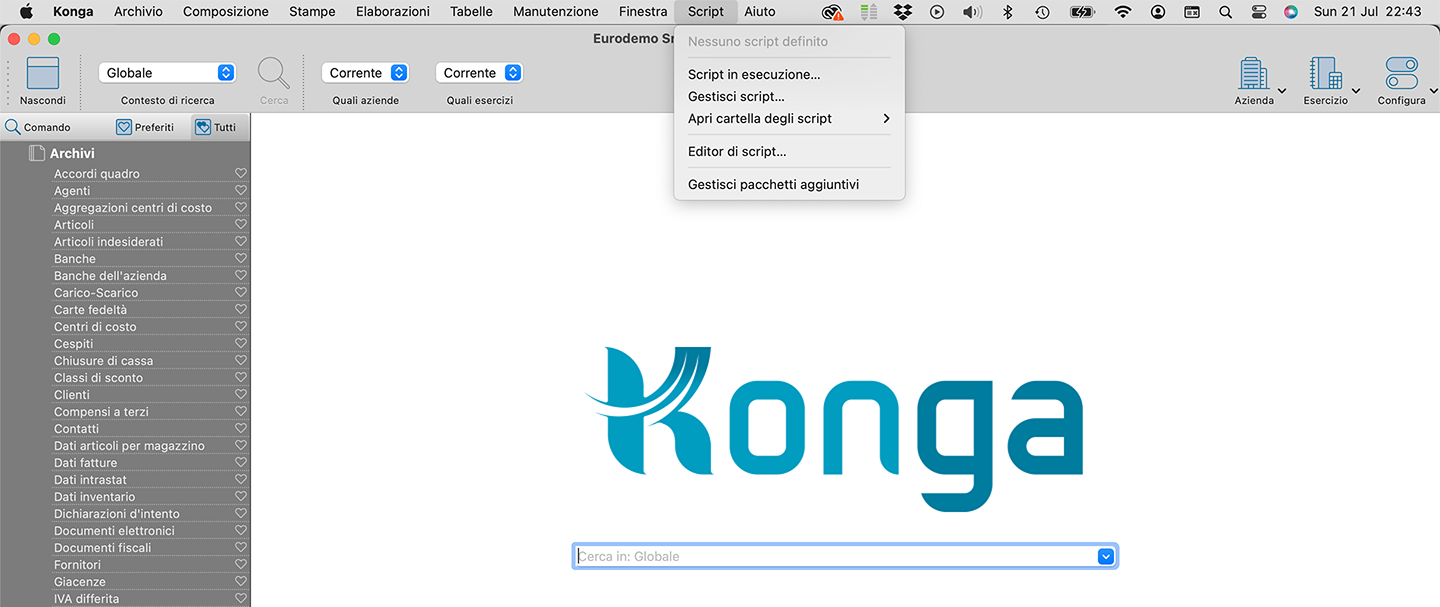
Task: Open Spotlight search in menu bar
Action: coord(1225,12)
